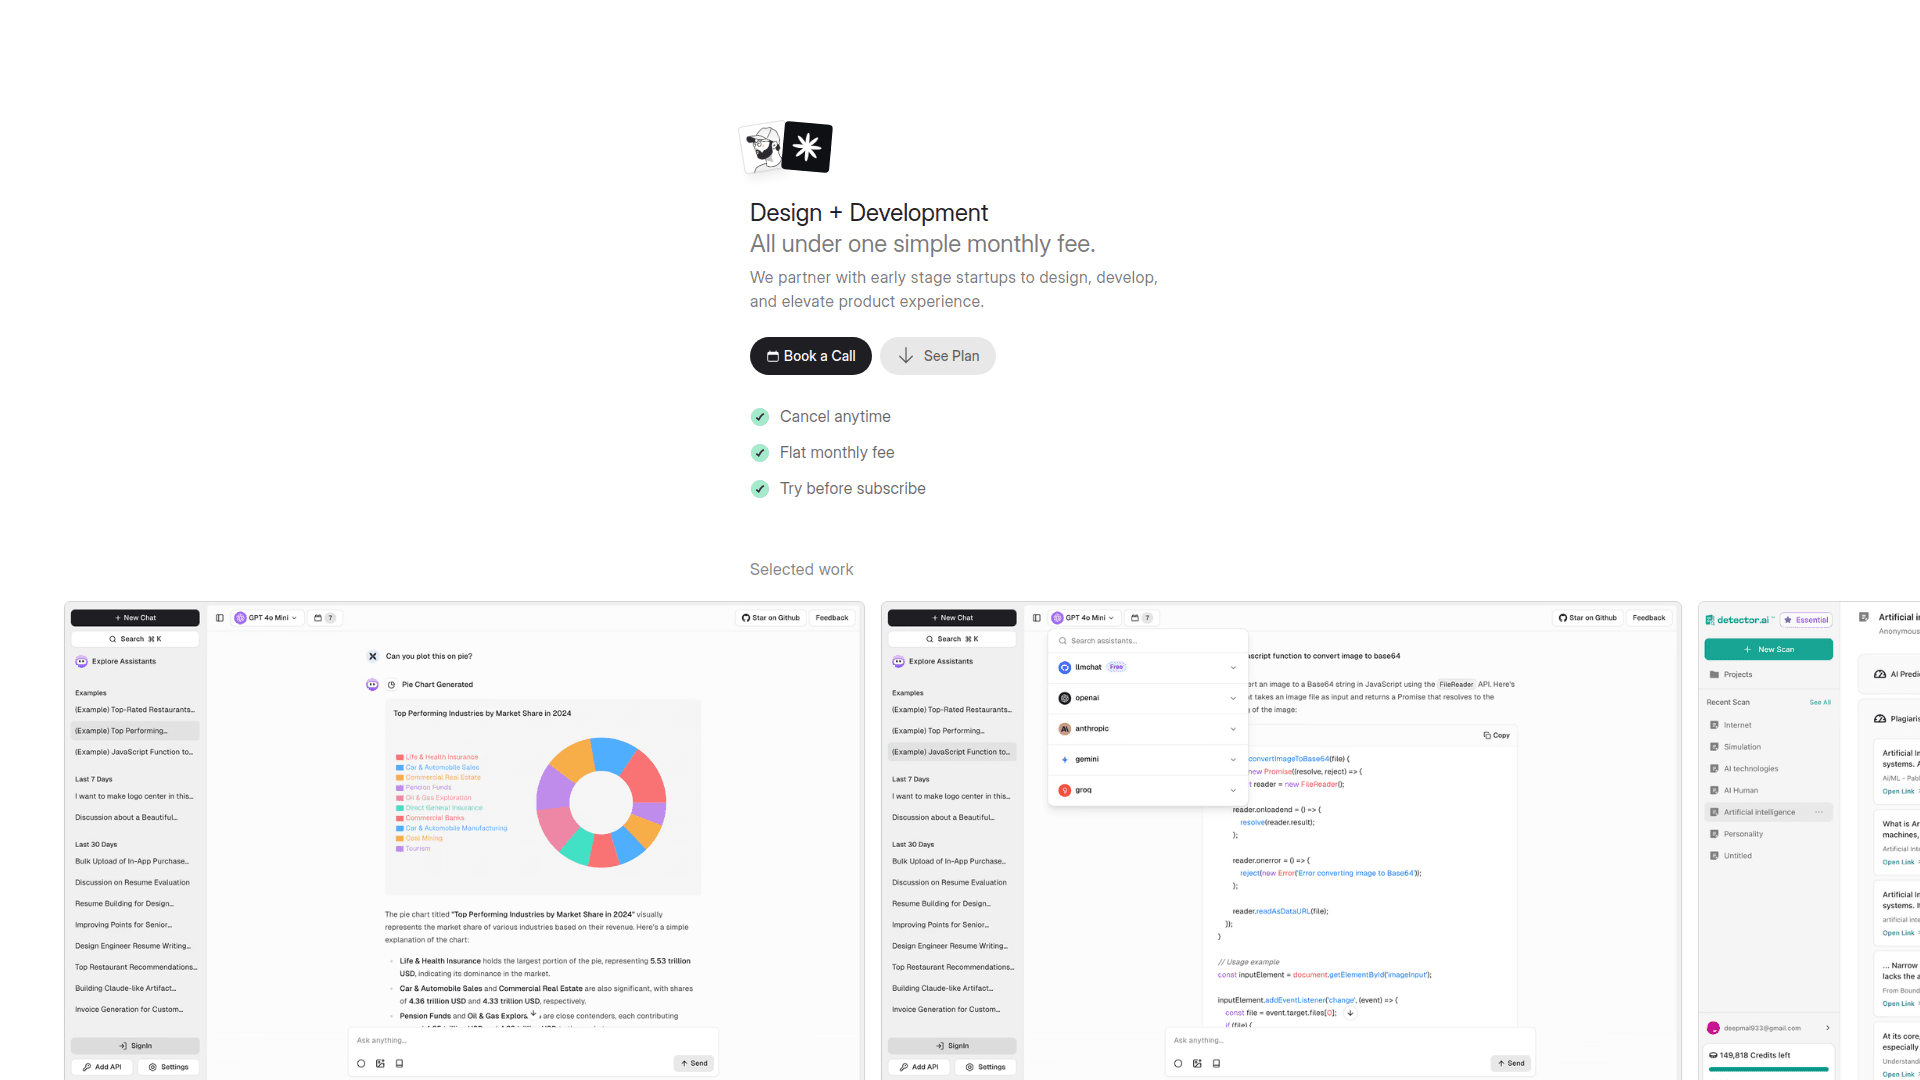Select the Projects item in detector.ai sidebar
Viewport: 1920px width, 1080px height.
[x=1737, y=675]
